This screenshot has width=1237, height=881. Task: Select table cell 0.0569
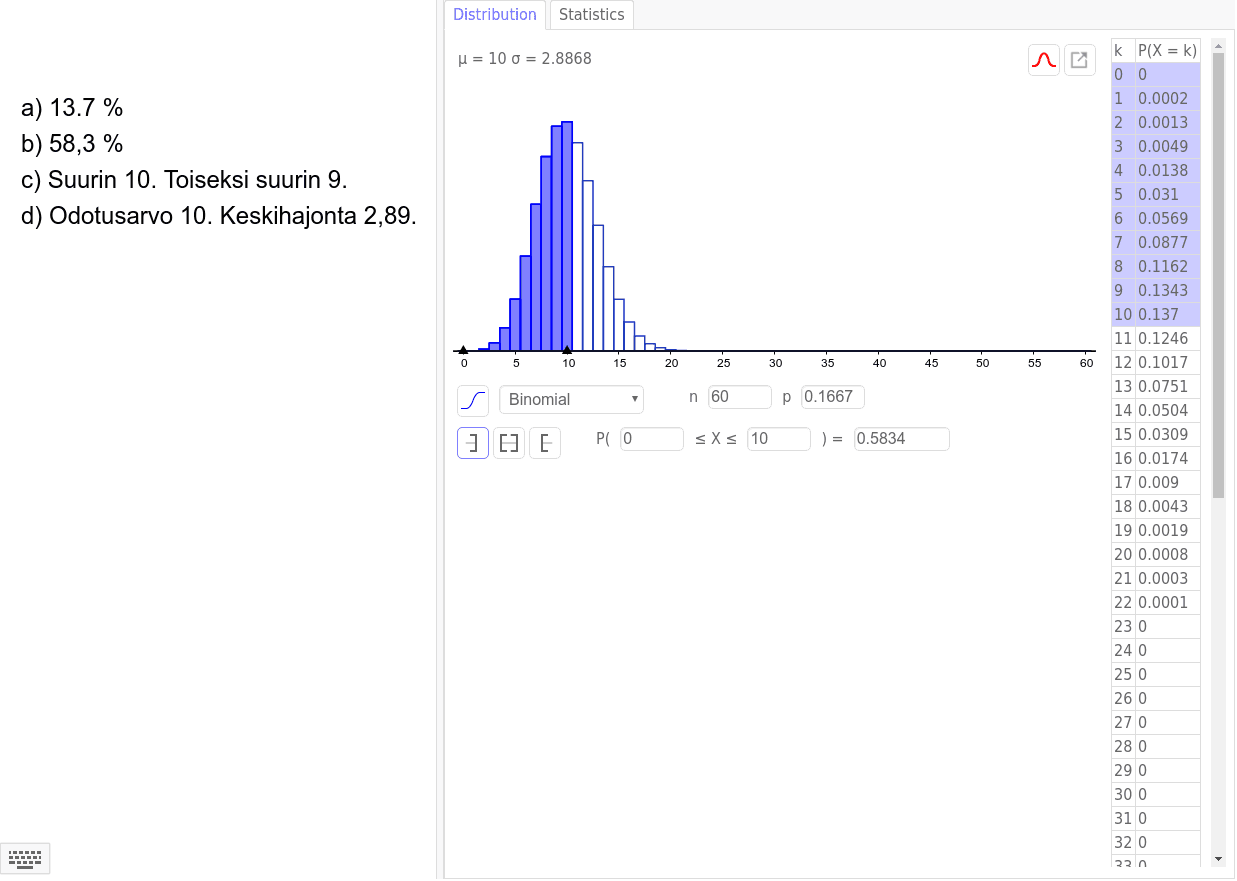(1168, 218)
